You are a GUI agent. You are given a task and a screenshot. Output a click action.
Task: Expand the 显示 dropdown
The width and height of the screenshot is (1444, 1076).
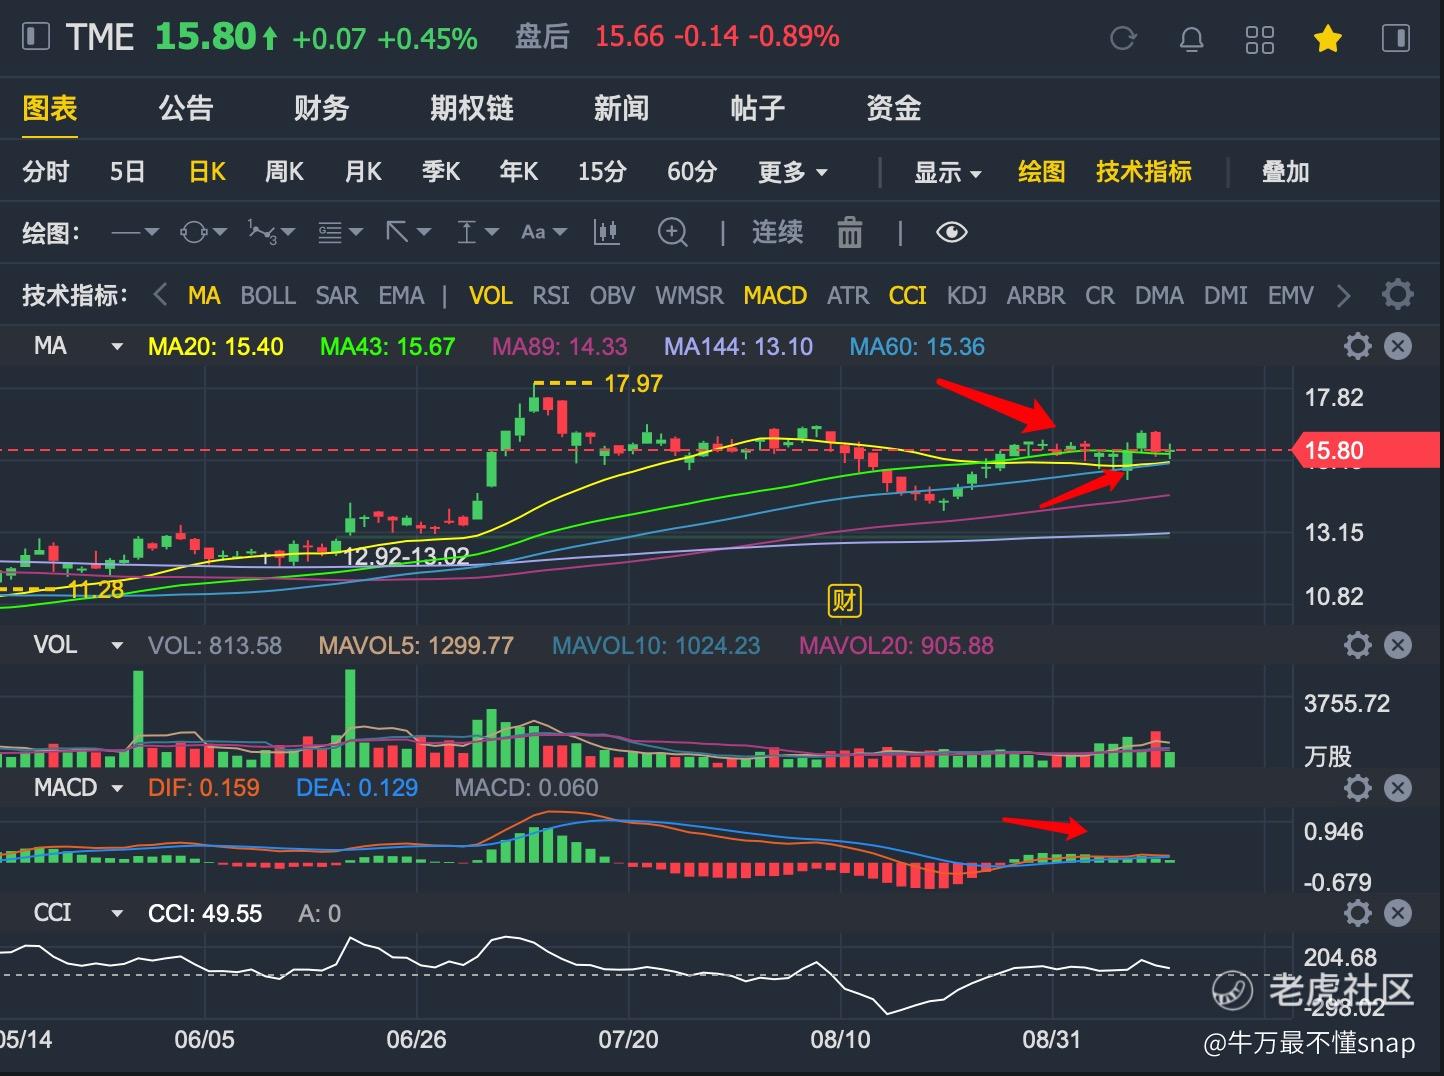[947, 172]
